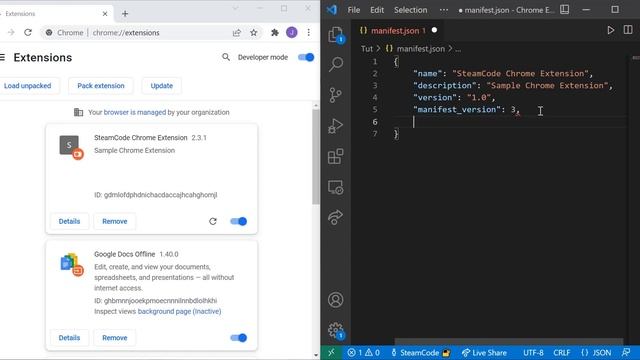Open Details for Google Docs Offline

click(x=69, y=338)
